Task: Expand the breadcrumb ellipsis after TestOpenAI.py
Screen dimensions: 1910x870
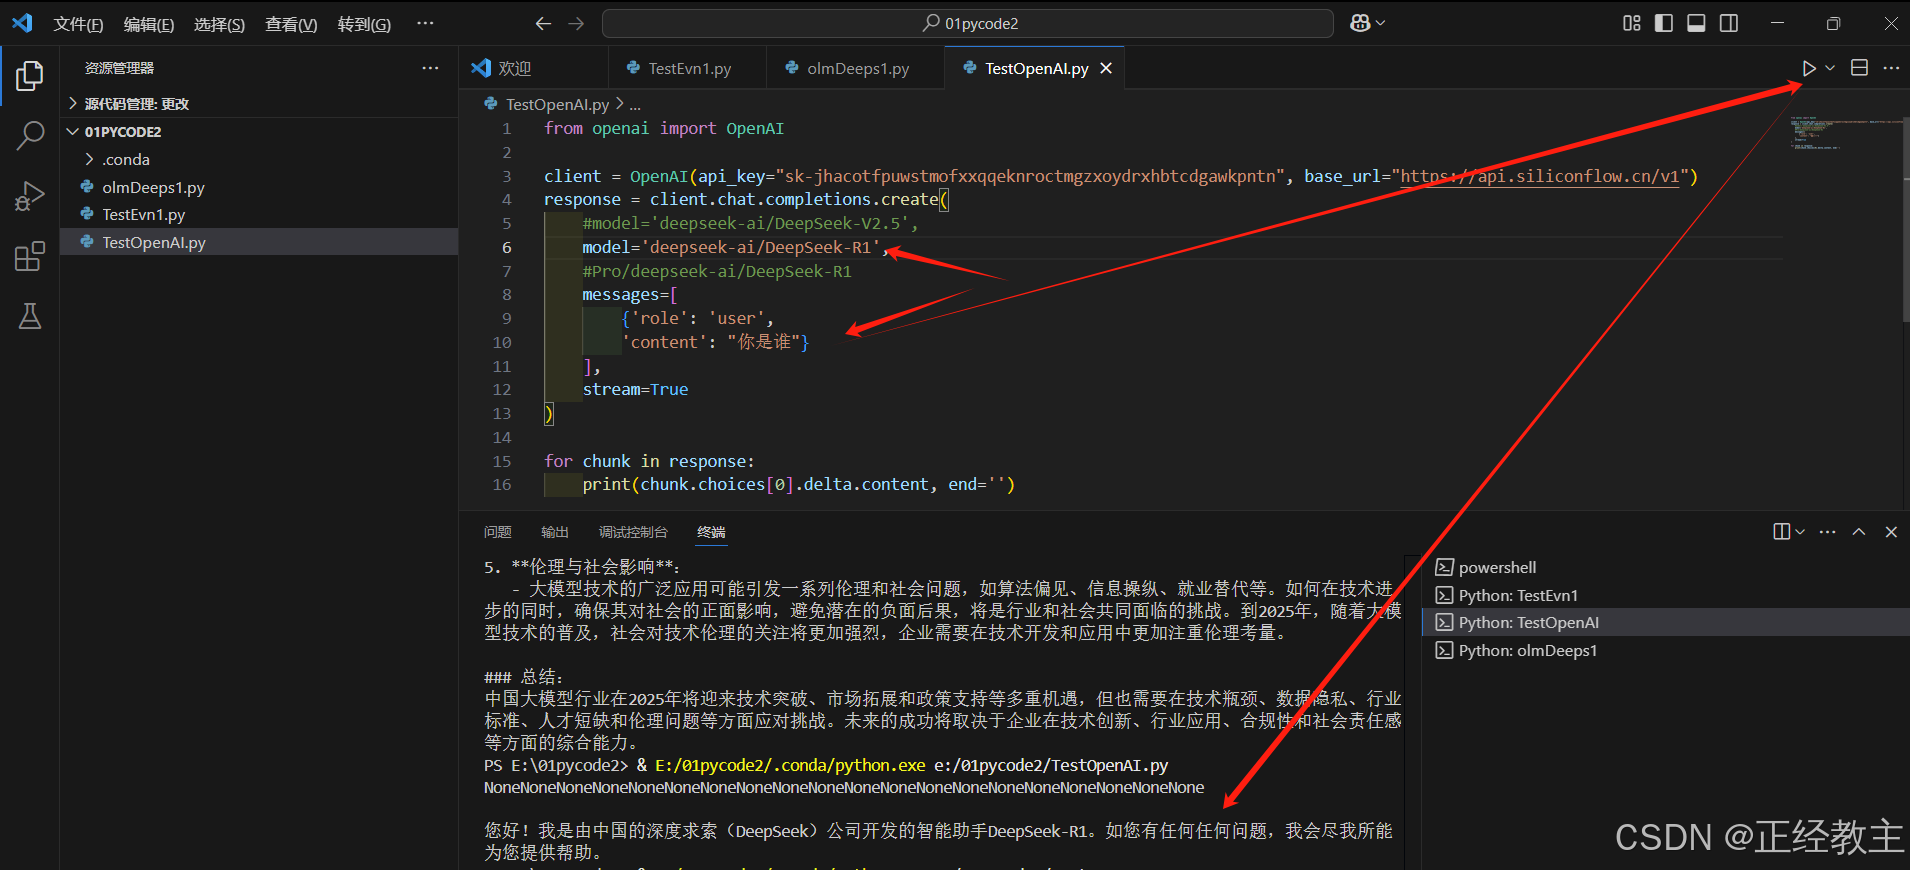Action: [x=635, y=104]
